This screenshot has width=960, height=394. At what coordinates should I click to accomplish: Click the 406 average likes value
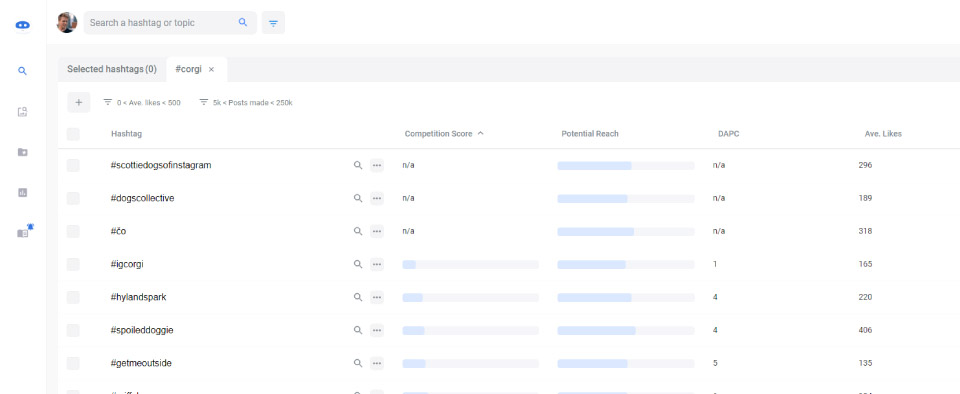pos(865,330)
